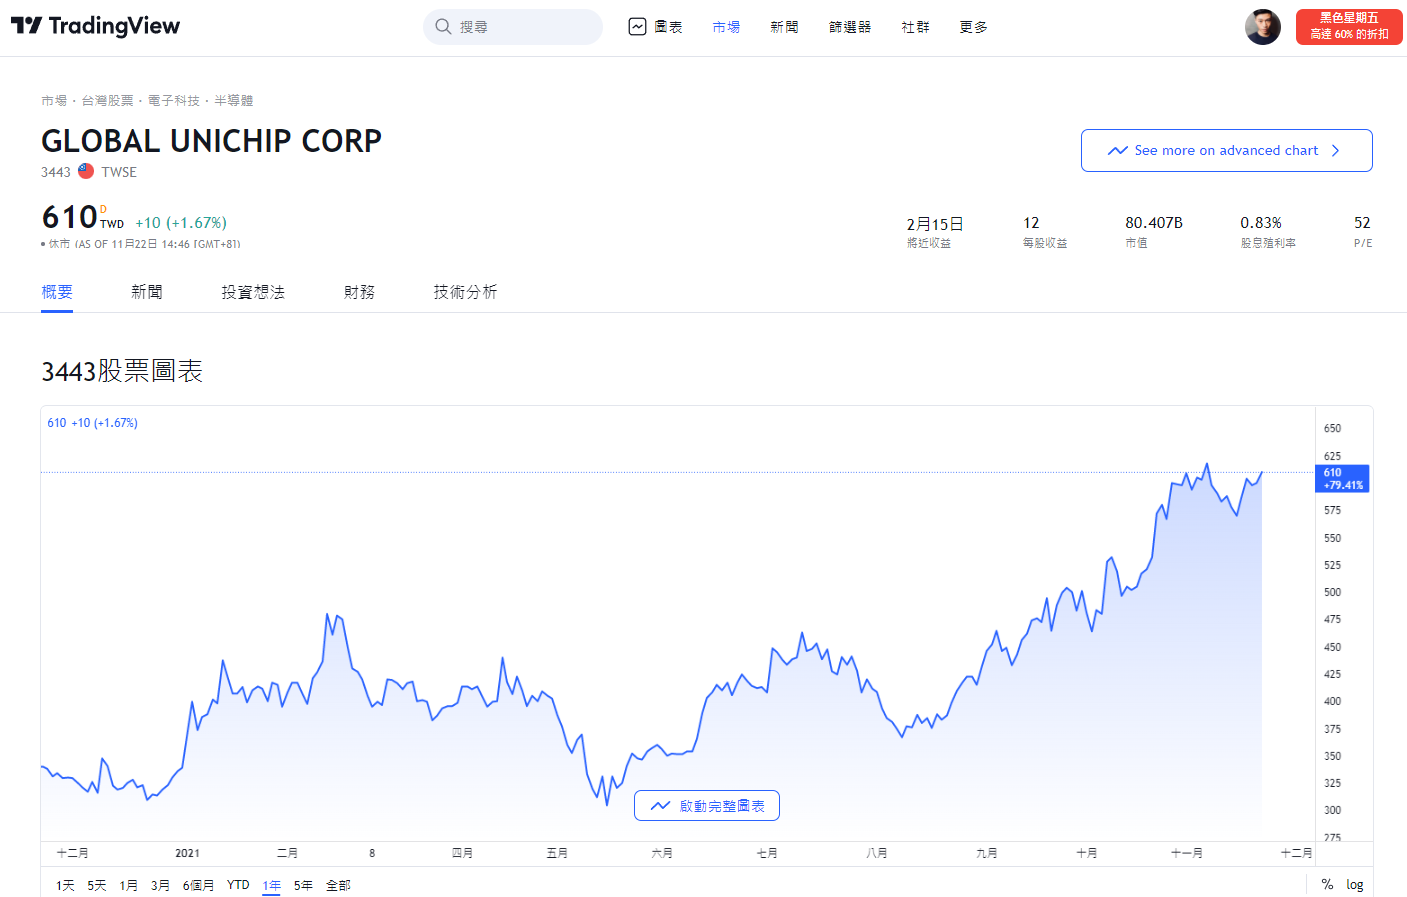Click the TWSE exchange label
This screenshot has width=1407, height=897.
coord(119,172)
